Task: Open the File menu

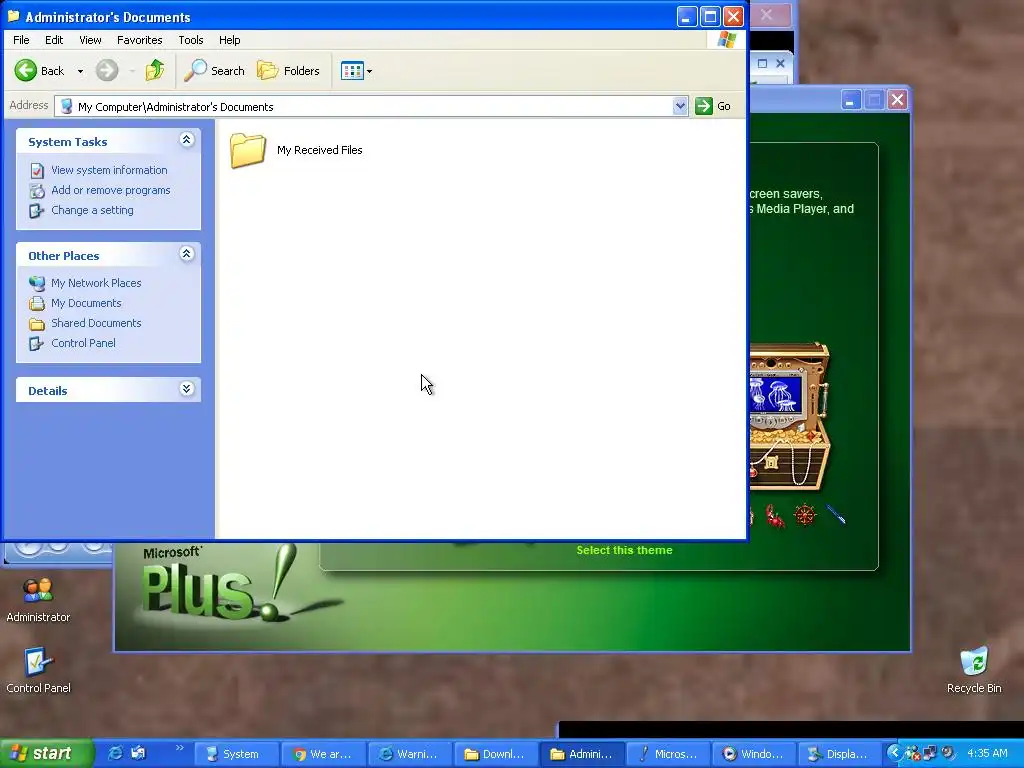Action: click(x=21, y=40)
